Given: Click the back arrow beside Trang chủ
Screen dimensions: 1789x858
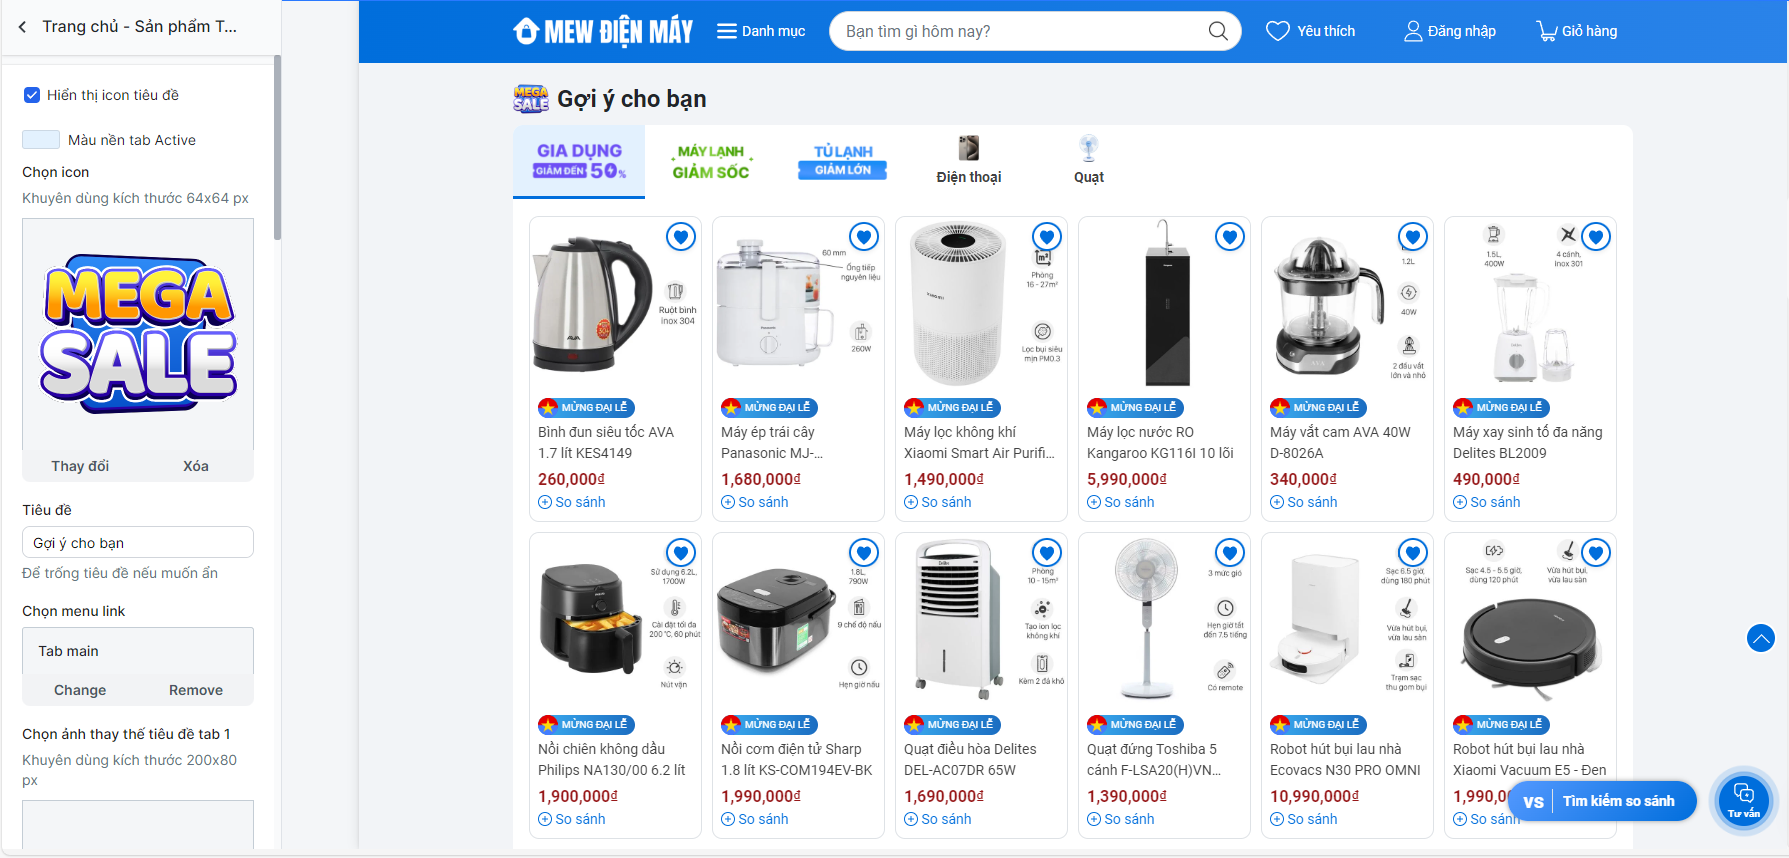Looking at the screenshot, I should [22, 27].
